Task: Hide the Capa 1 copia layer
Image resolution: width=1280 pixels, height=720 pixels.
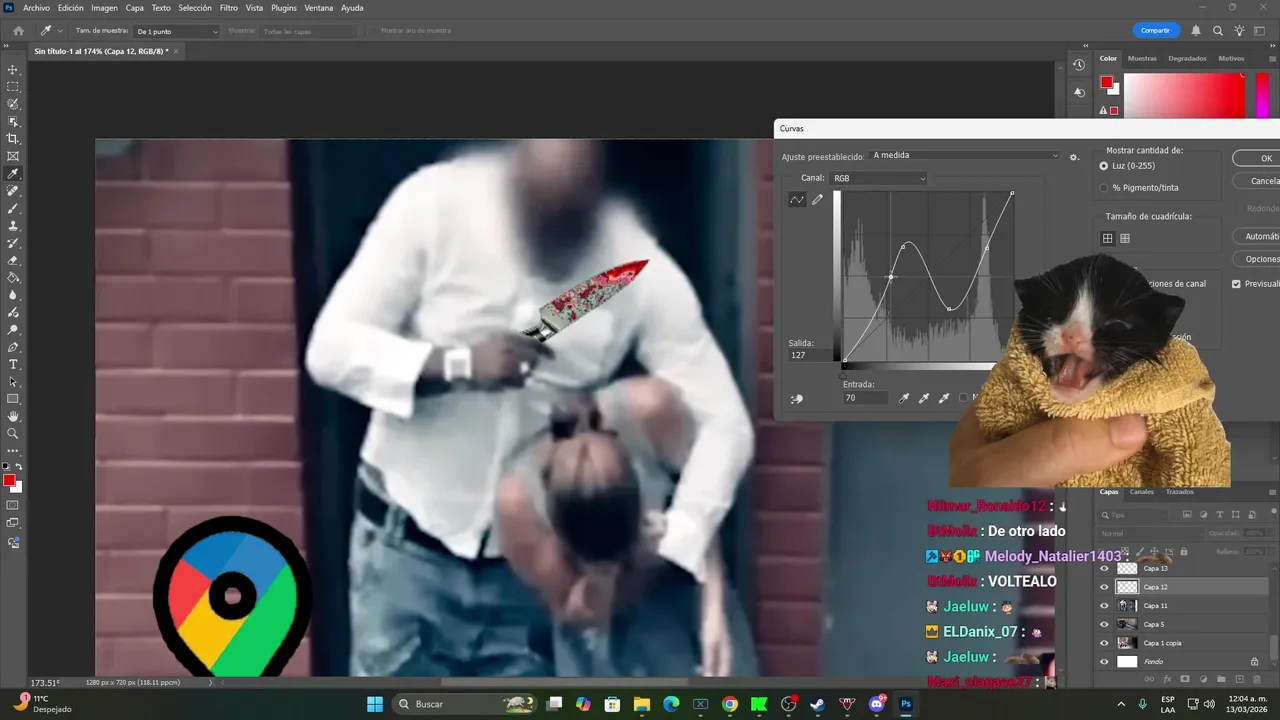Action: click(x=1104, y=643)
